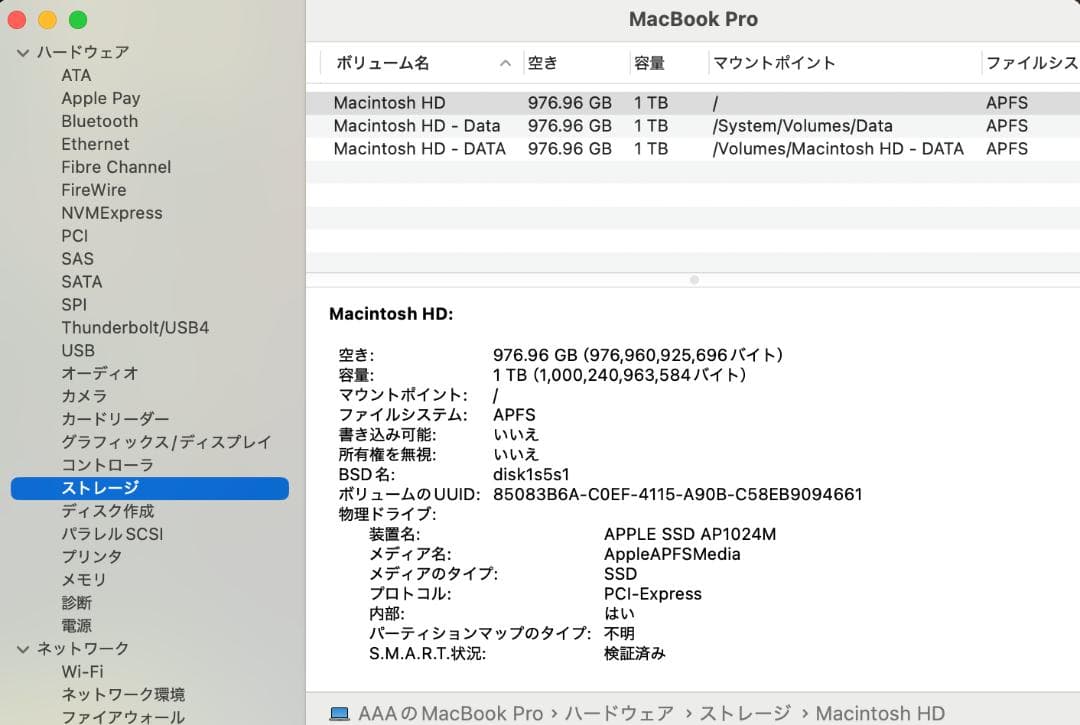The height and width of the screenshot is (725, 1080).
Task: Collapse the ネットワーク sidebar section
Action: [22, 648]
